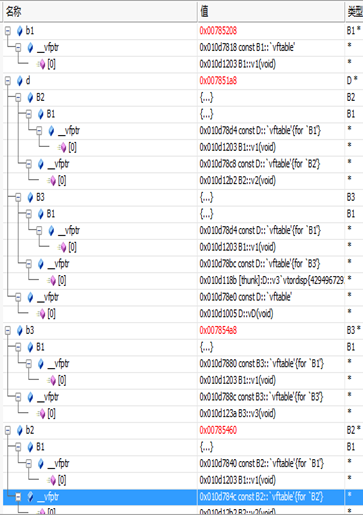Select the B3 base name under d

40,197
